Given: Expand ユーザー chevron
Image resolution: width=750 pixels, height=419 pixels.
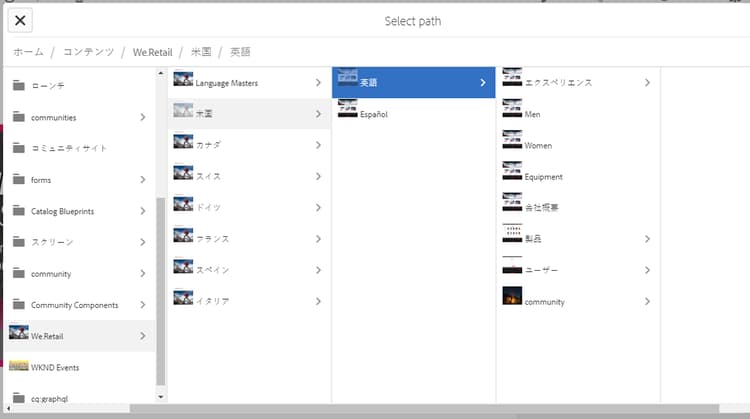Looking at the screenshot, I should 647,270.
